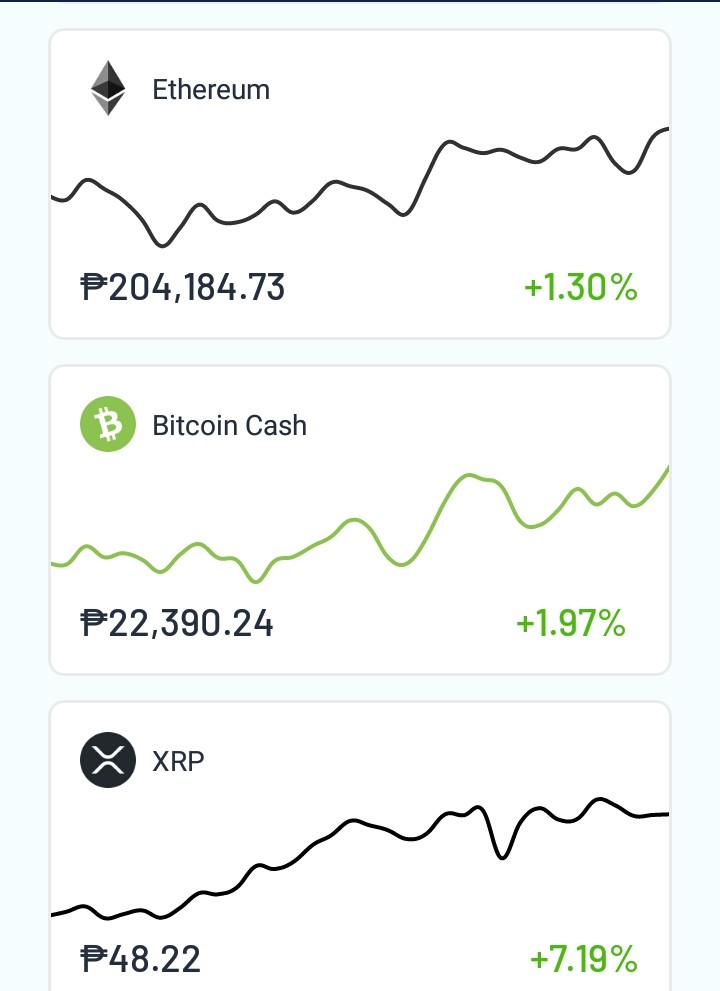Tap the green Bitcoin Cash logo icon
The height and width of the screenshot is (991, 720).
(108, 424)
